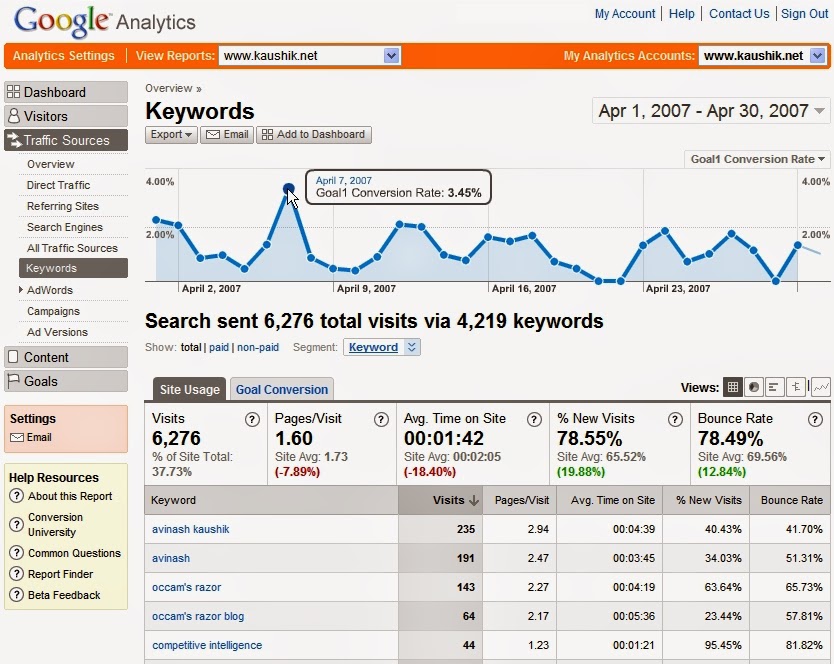Sort by Bounce Rate column header
Screen dimensions: 834x664
[791, 500]
